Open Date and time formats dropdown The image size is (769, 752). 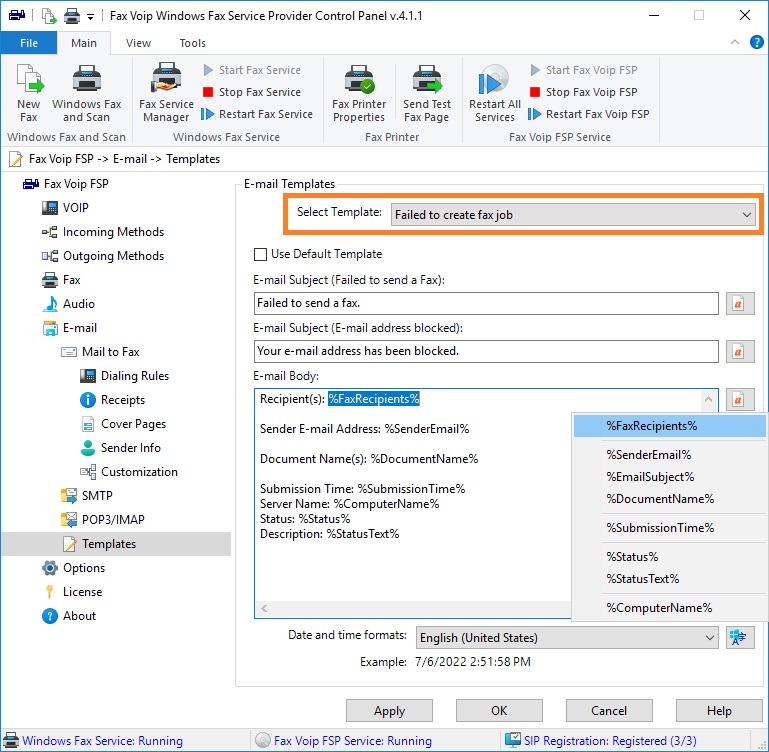[567, 638]
